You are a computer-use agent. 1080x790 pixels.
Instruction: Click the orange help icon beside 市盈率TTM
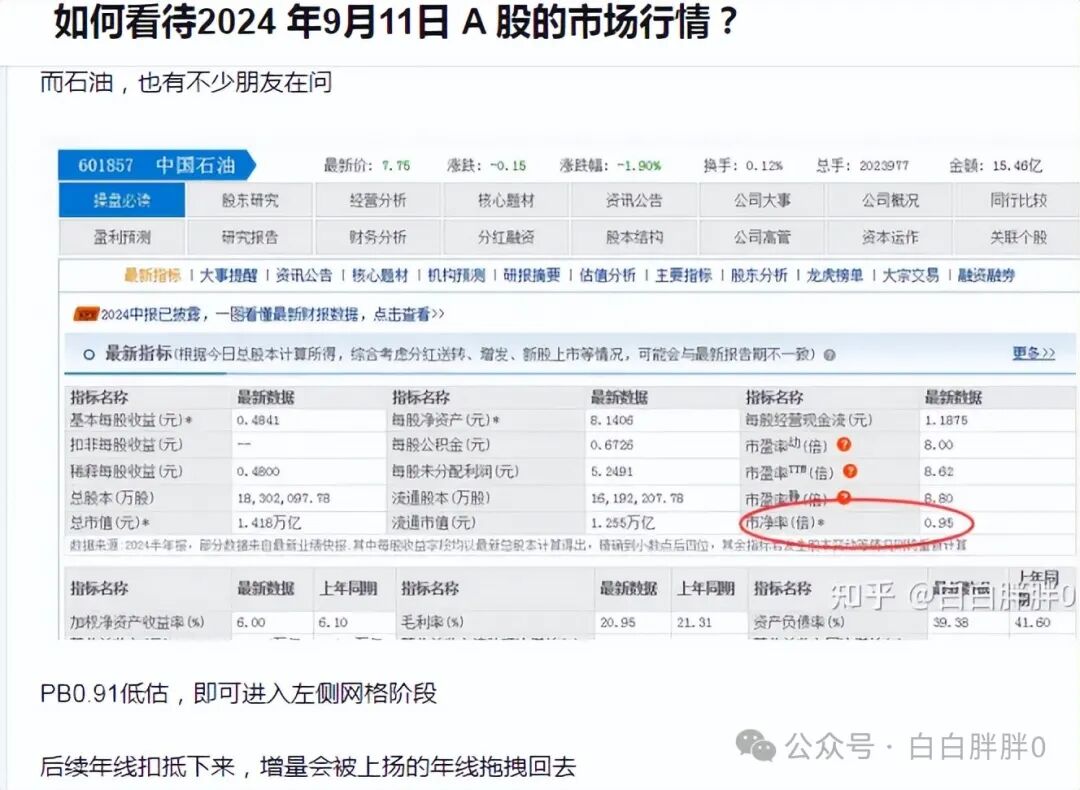850,471
